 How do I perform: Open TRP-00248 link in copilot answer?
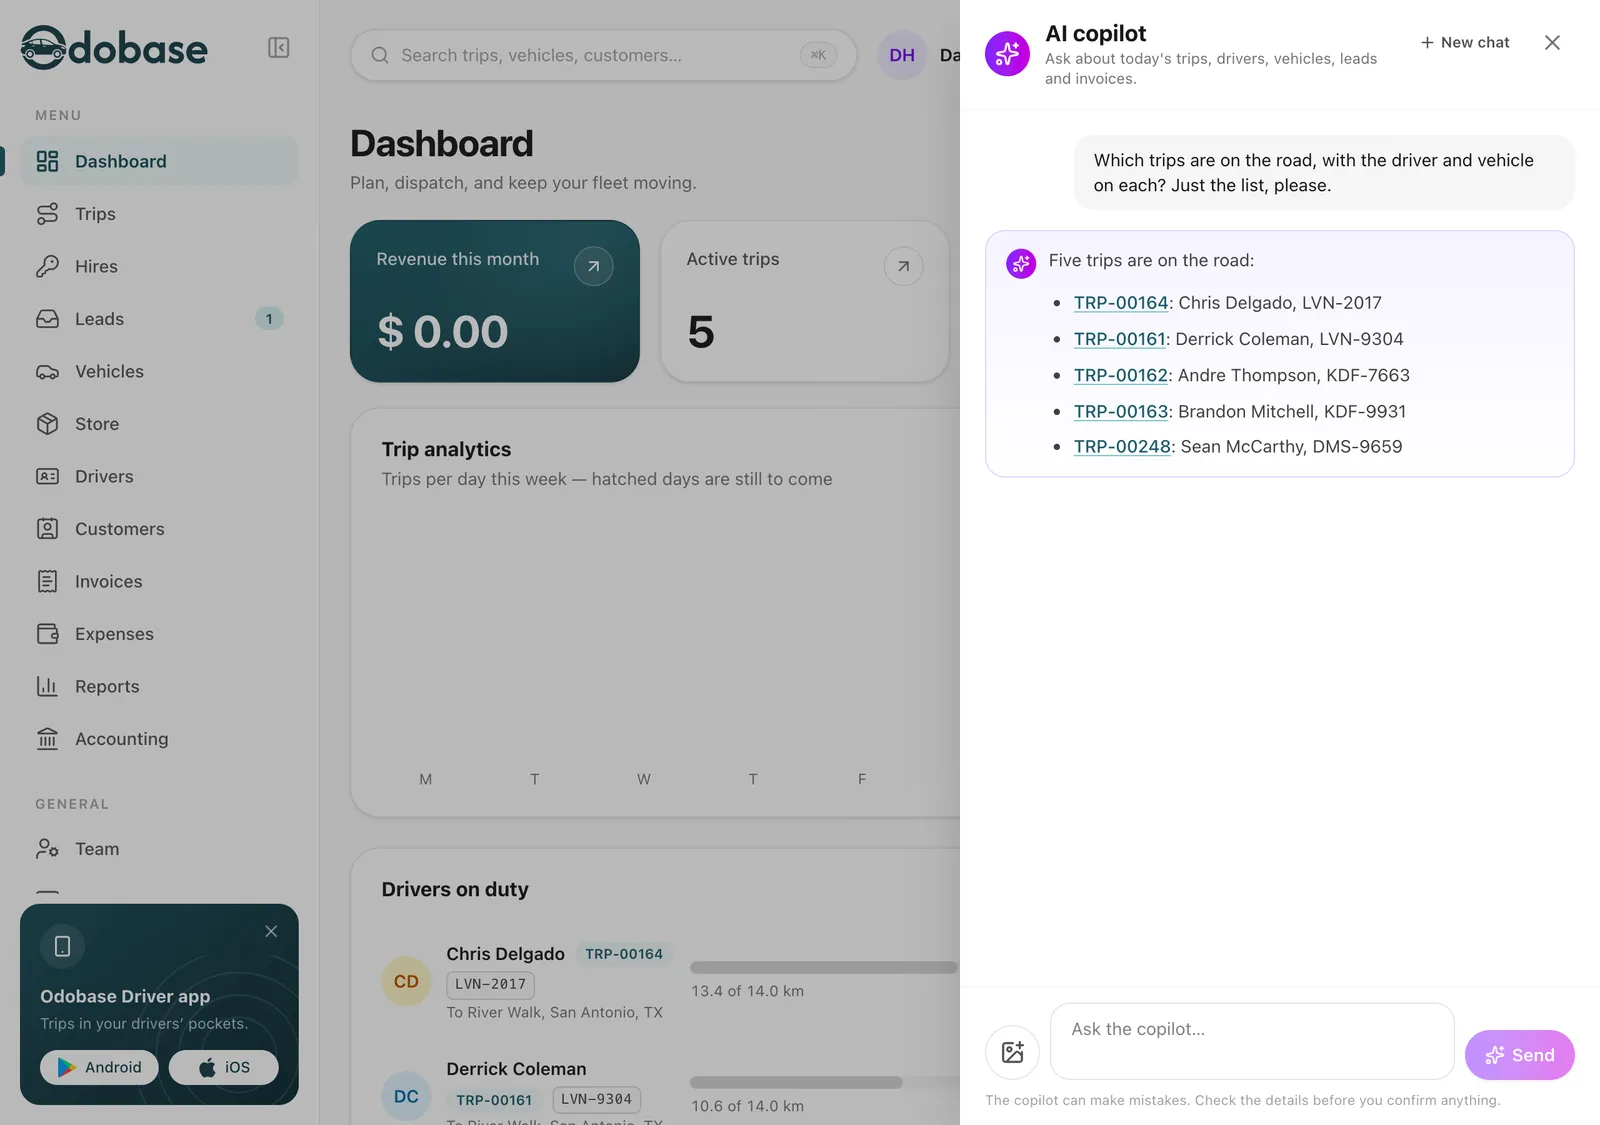click(1122, 447)
